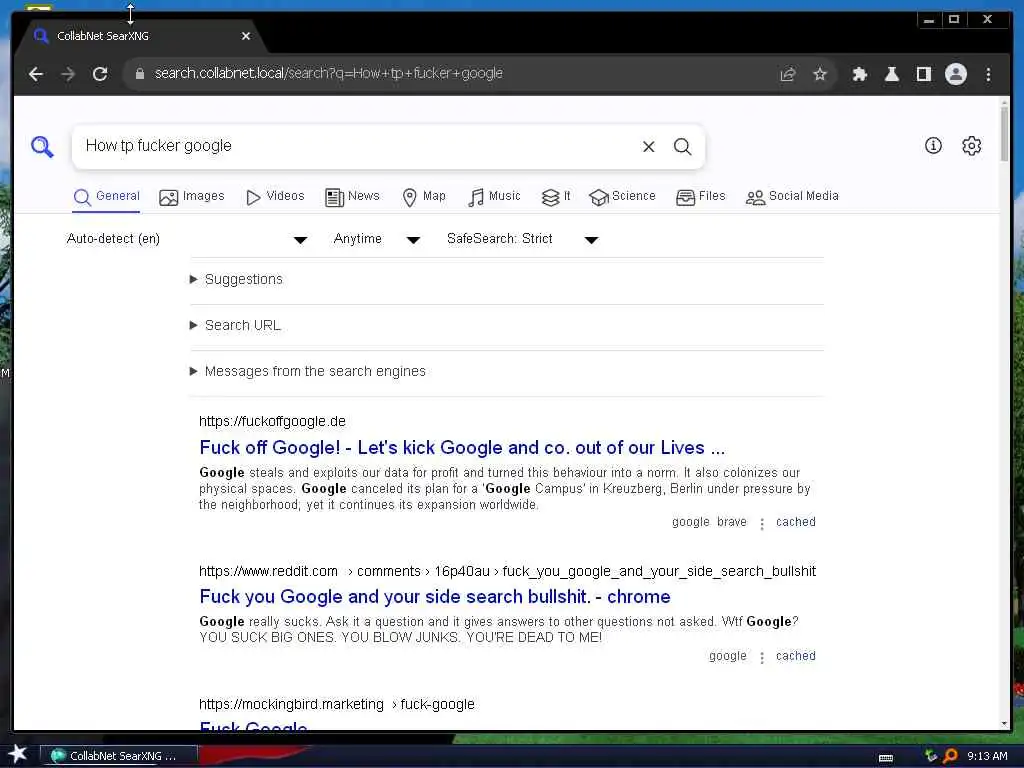Open the reddit 'side search bullshit' result link

click(435, 597)
